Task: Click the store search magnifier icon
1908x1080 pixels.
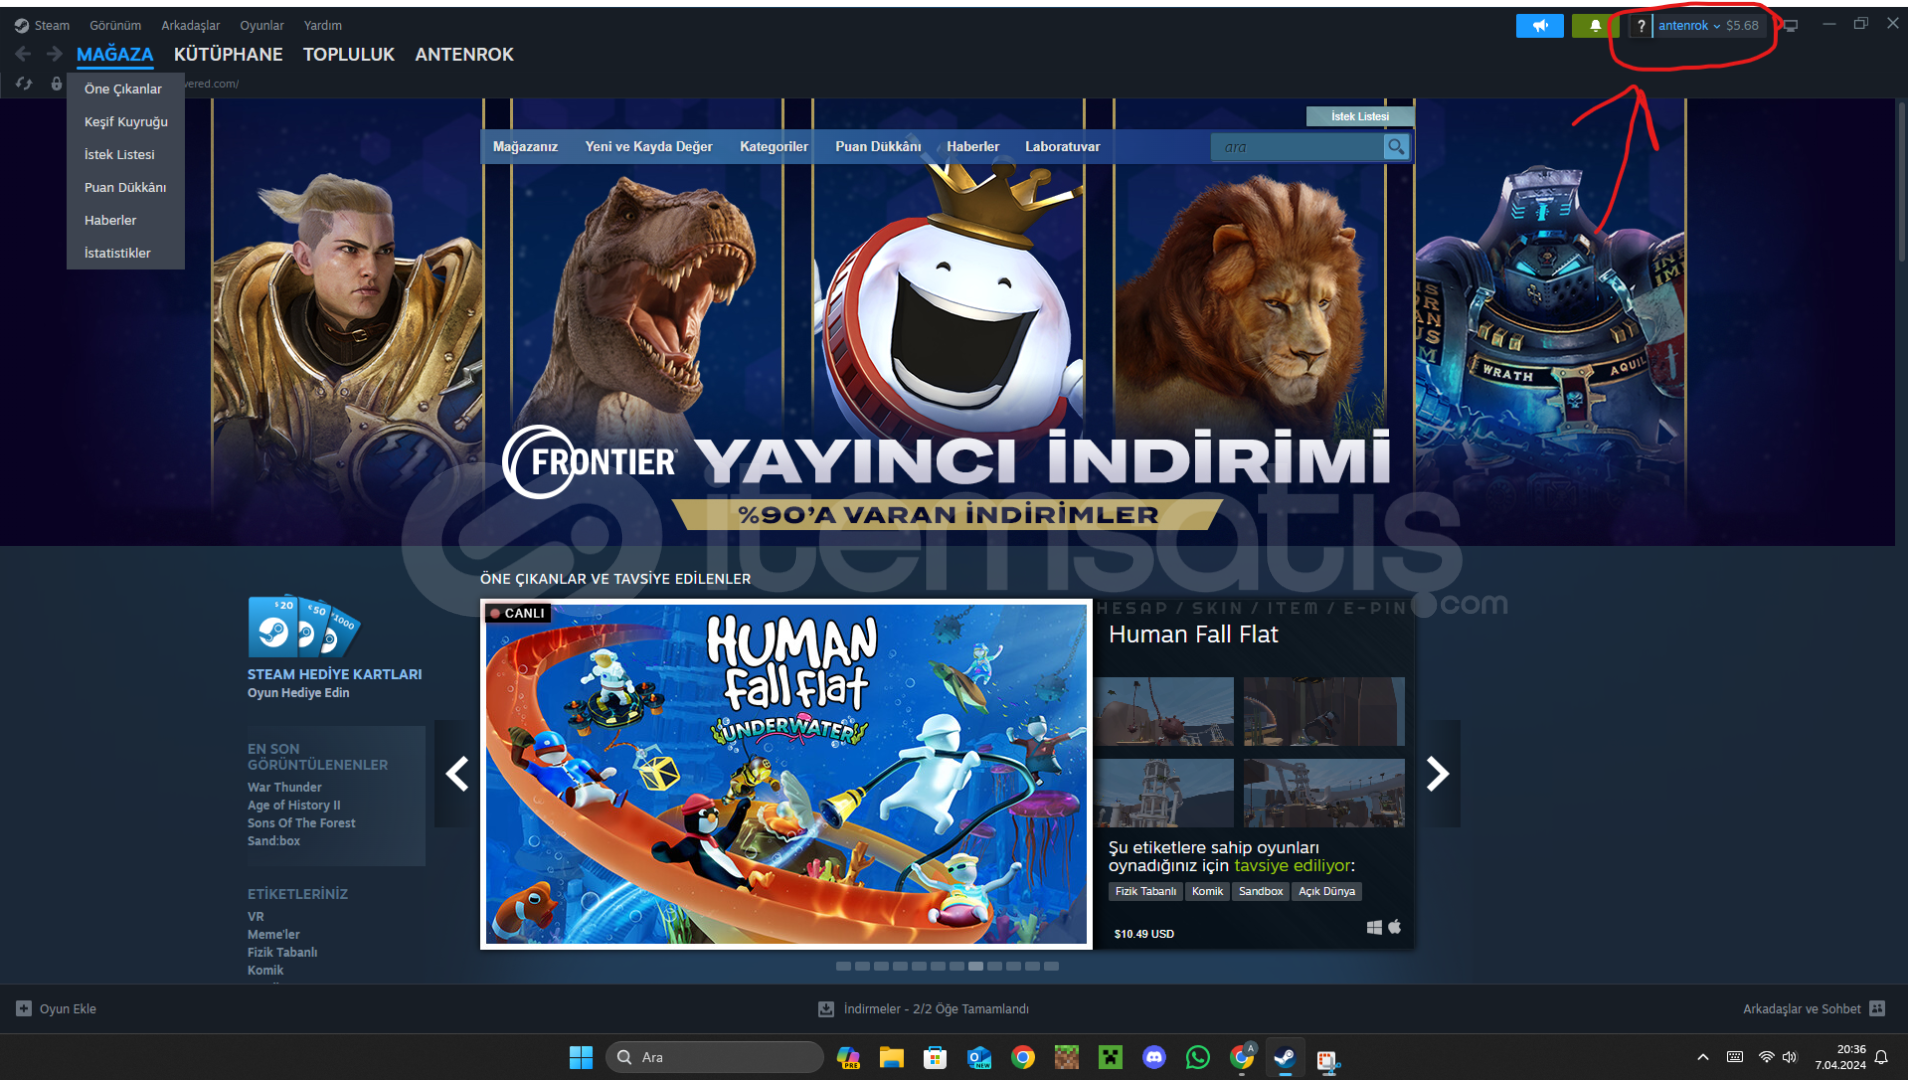Action: (1396, 147)
